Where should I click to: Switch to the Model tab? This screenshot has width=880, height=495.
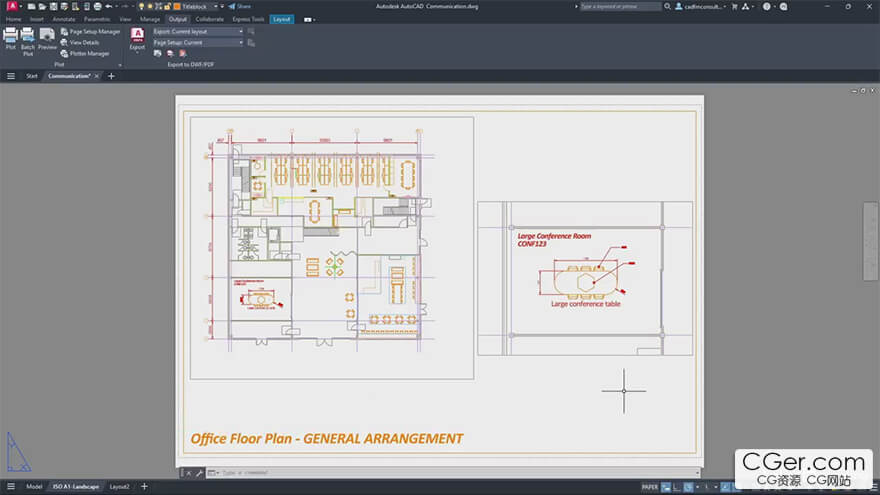[x=34, y=487]
